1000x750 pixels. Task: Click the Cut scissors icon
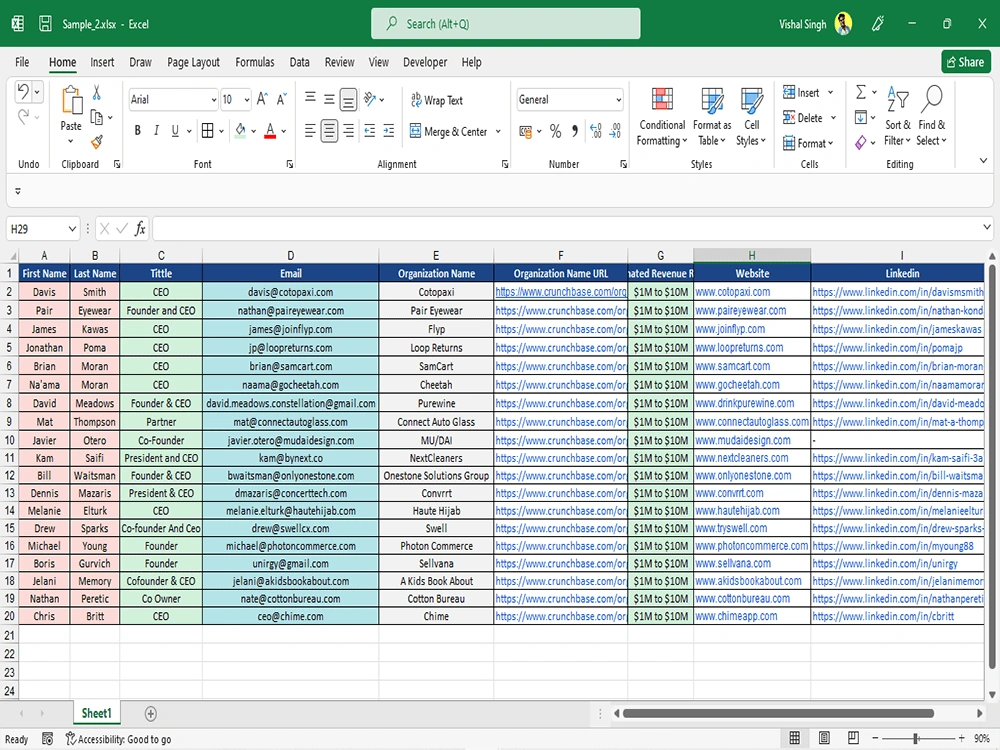(97, 93)
